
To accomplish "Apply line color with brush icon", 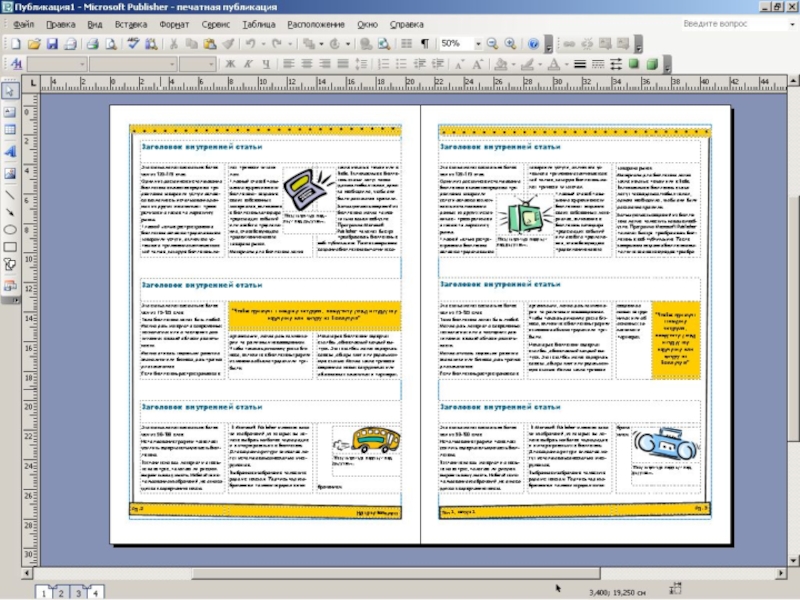I will 527,64.
